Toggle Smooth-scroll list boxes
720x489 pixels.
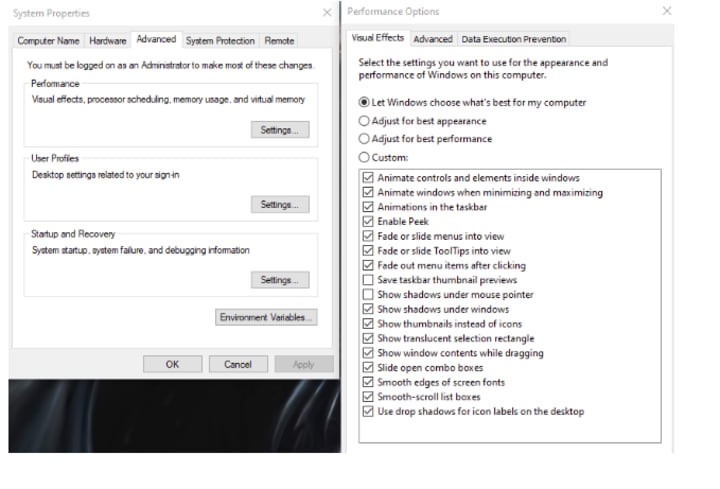368,397
